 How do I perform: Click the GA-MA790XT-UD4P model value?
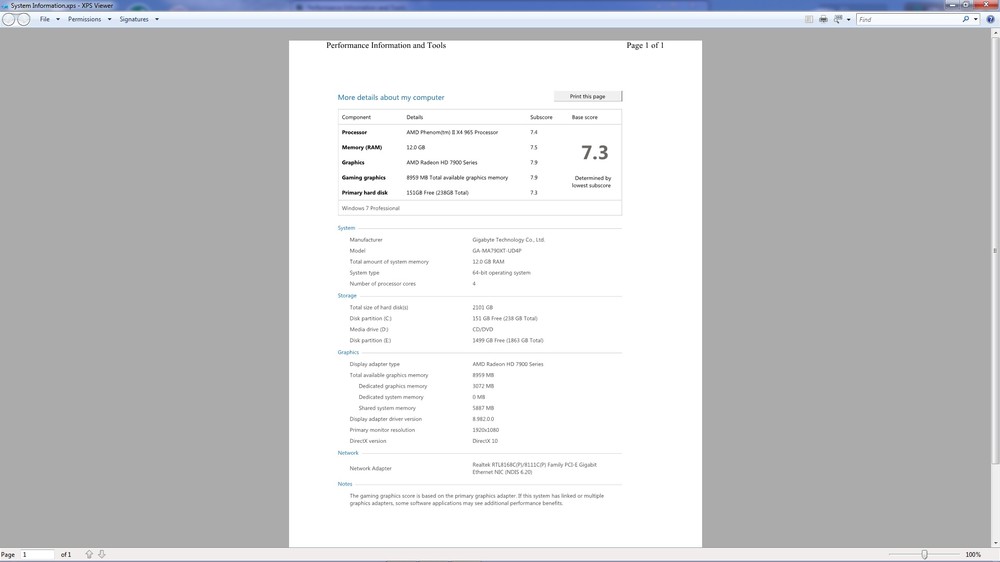(497, 251)
